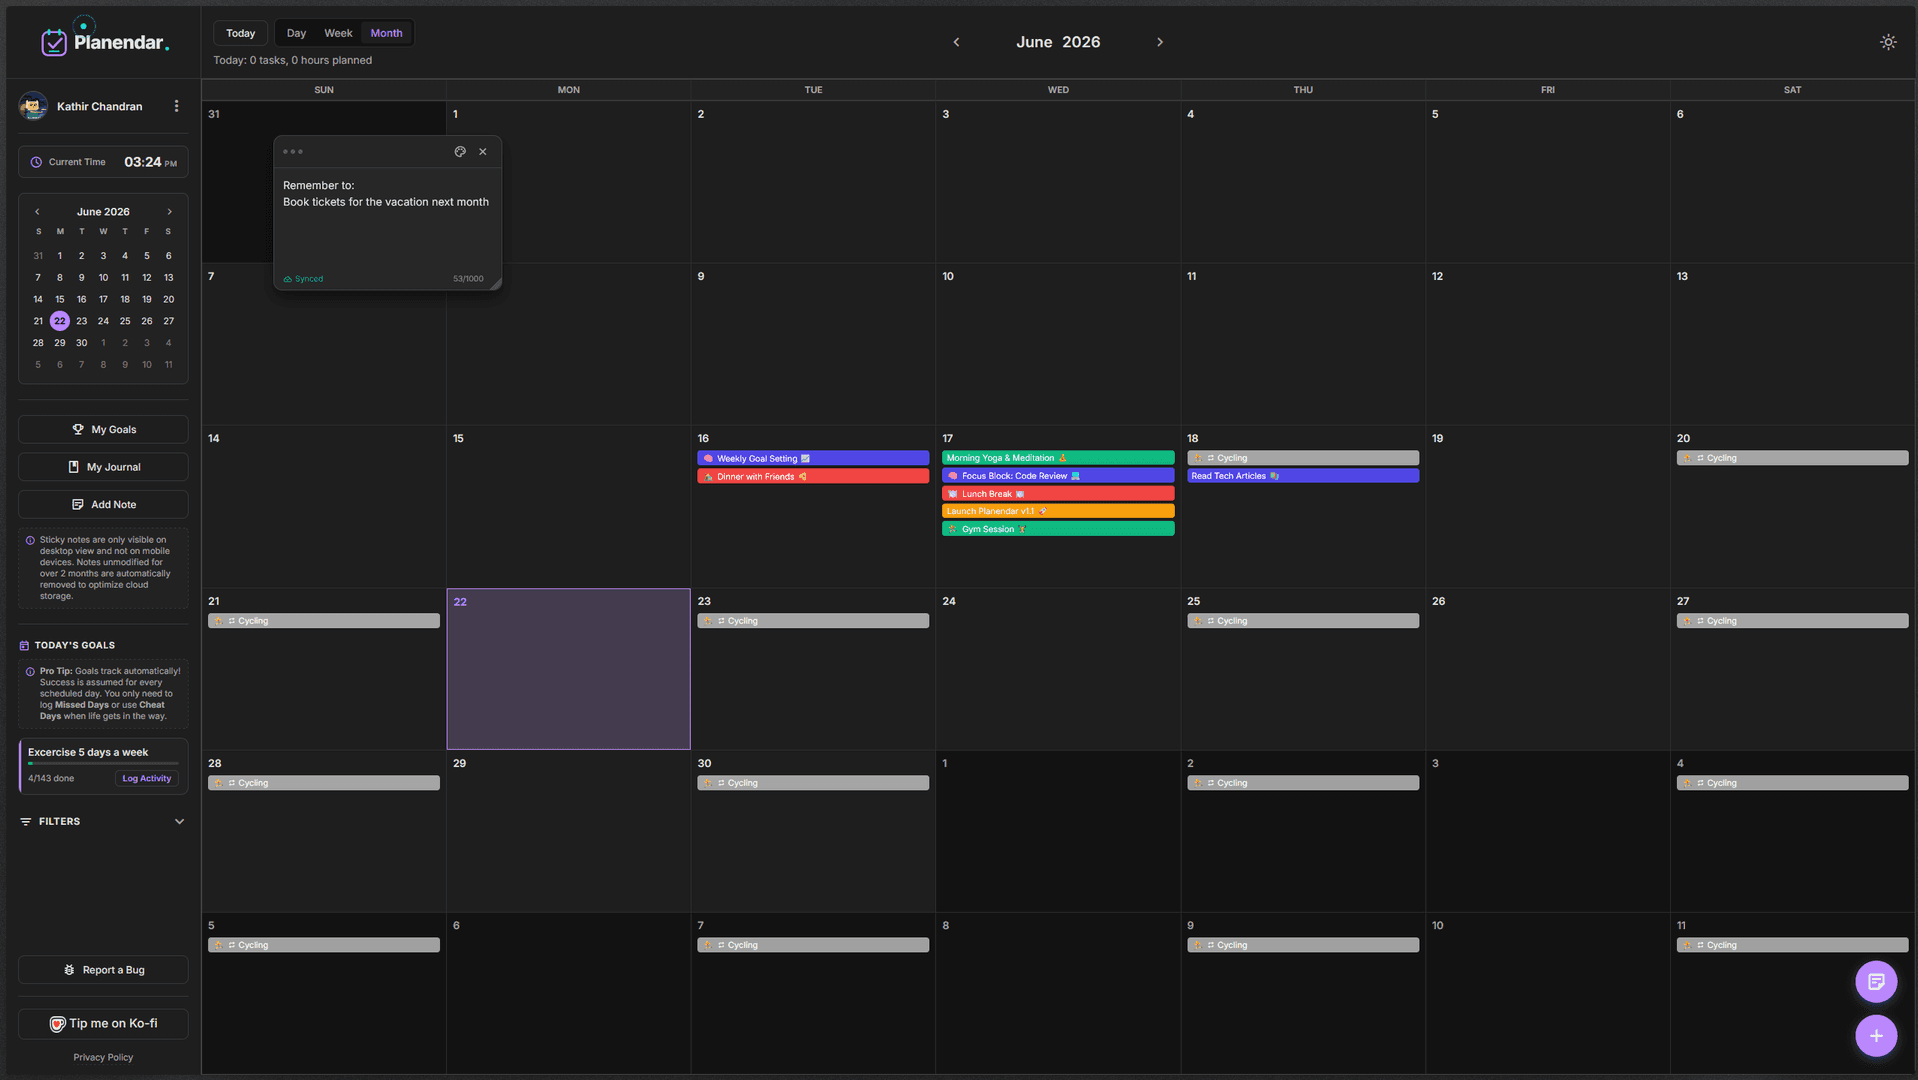
Task: Click Log Activity for exercise goal
Action: 147,779
